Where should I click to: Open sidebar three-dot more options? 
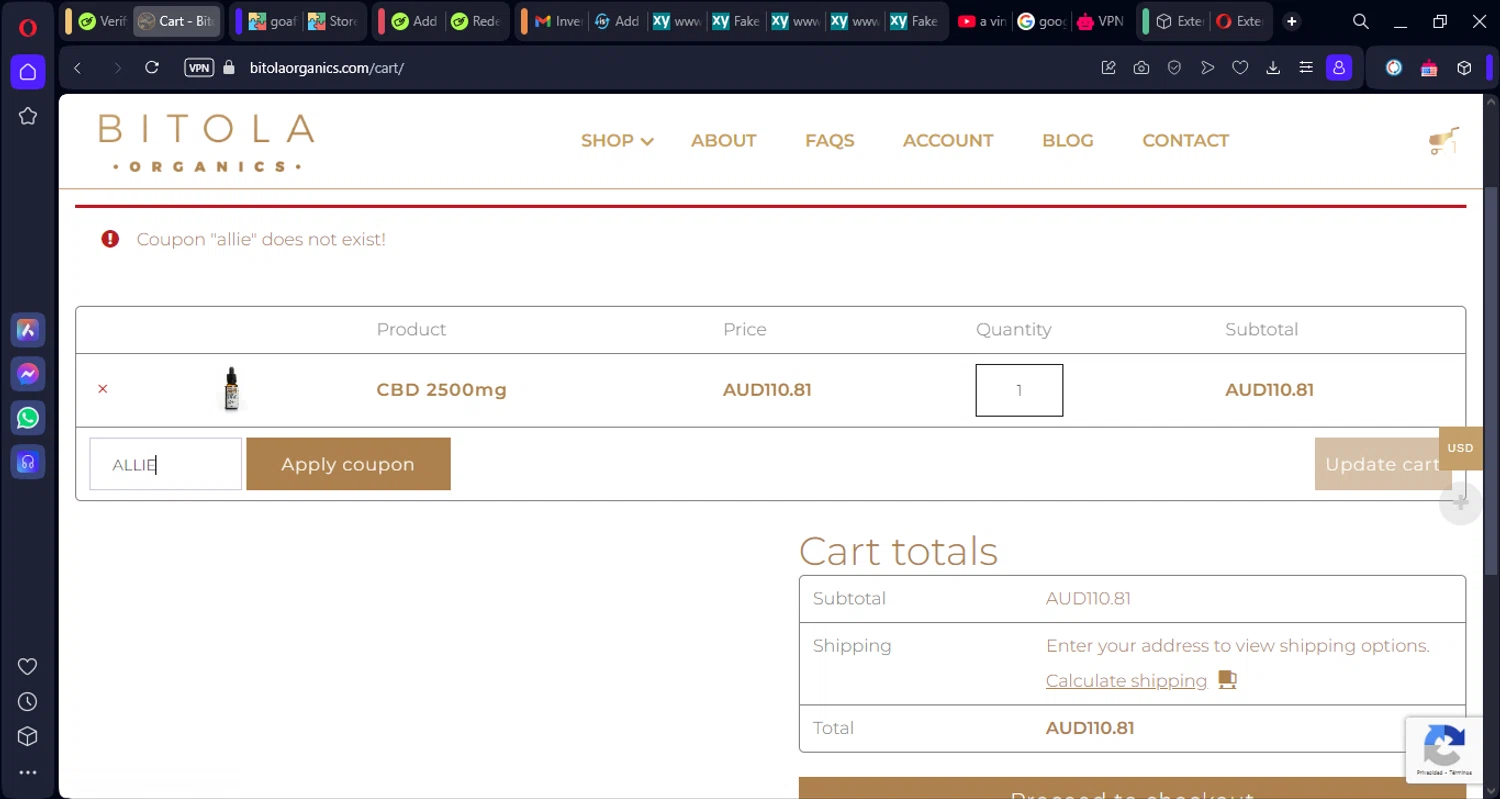pyautogui.click(x=28, y=773)
